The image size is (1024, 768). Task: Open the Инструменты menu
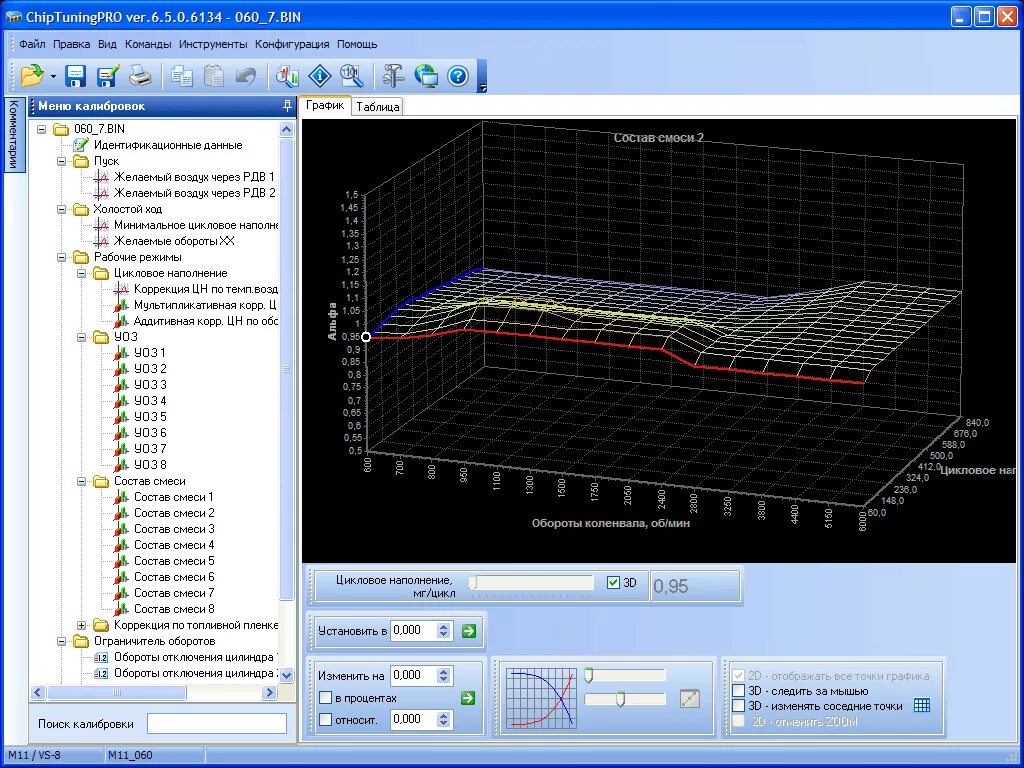point(213,44)
